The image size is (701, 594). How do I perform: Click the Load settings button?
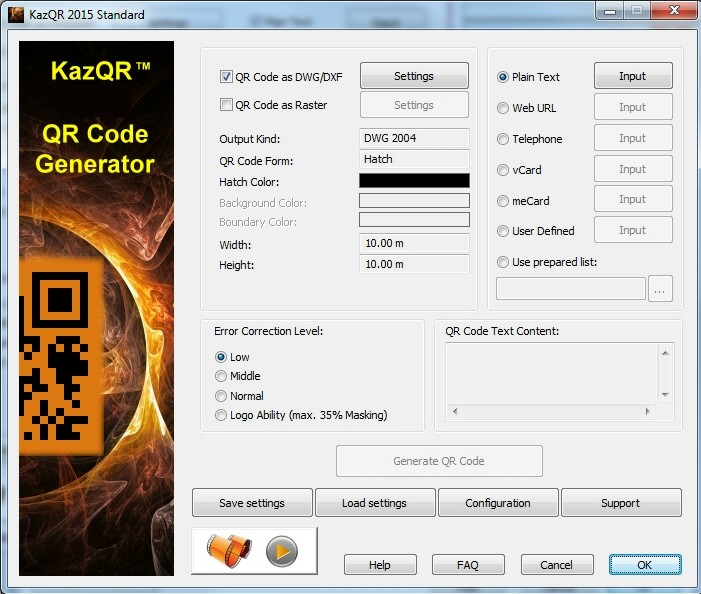tap(375, 503)
